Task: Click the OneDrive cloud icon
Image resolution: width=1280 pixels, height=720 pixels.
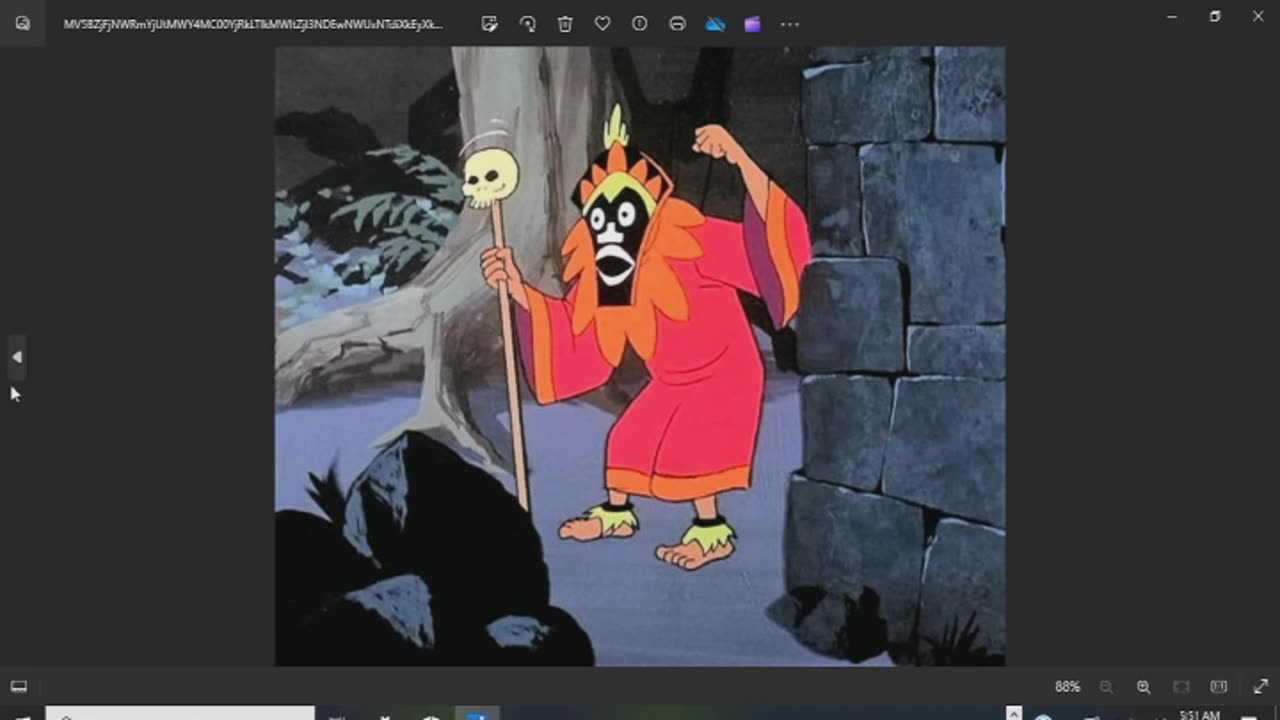Action: point(715,24)
